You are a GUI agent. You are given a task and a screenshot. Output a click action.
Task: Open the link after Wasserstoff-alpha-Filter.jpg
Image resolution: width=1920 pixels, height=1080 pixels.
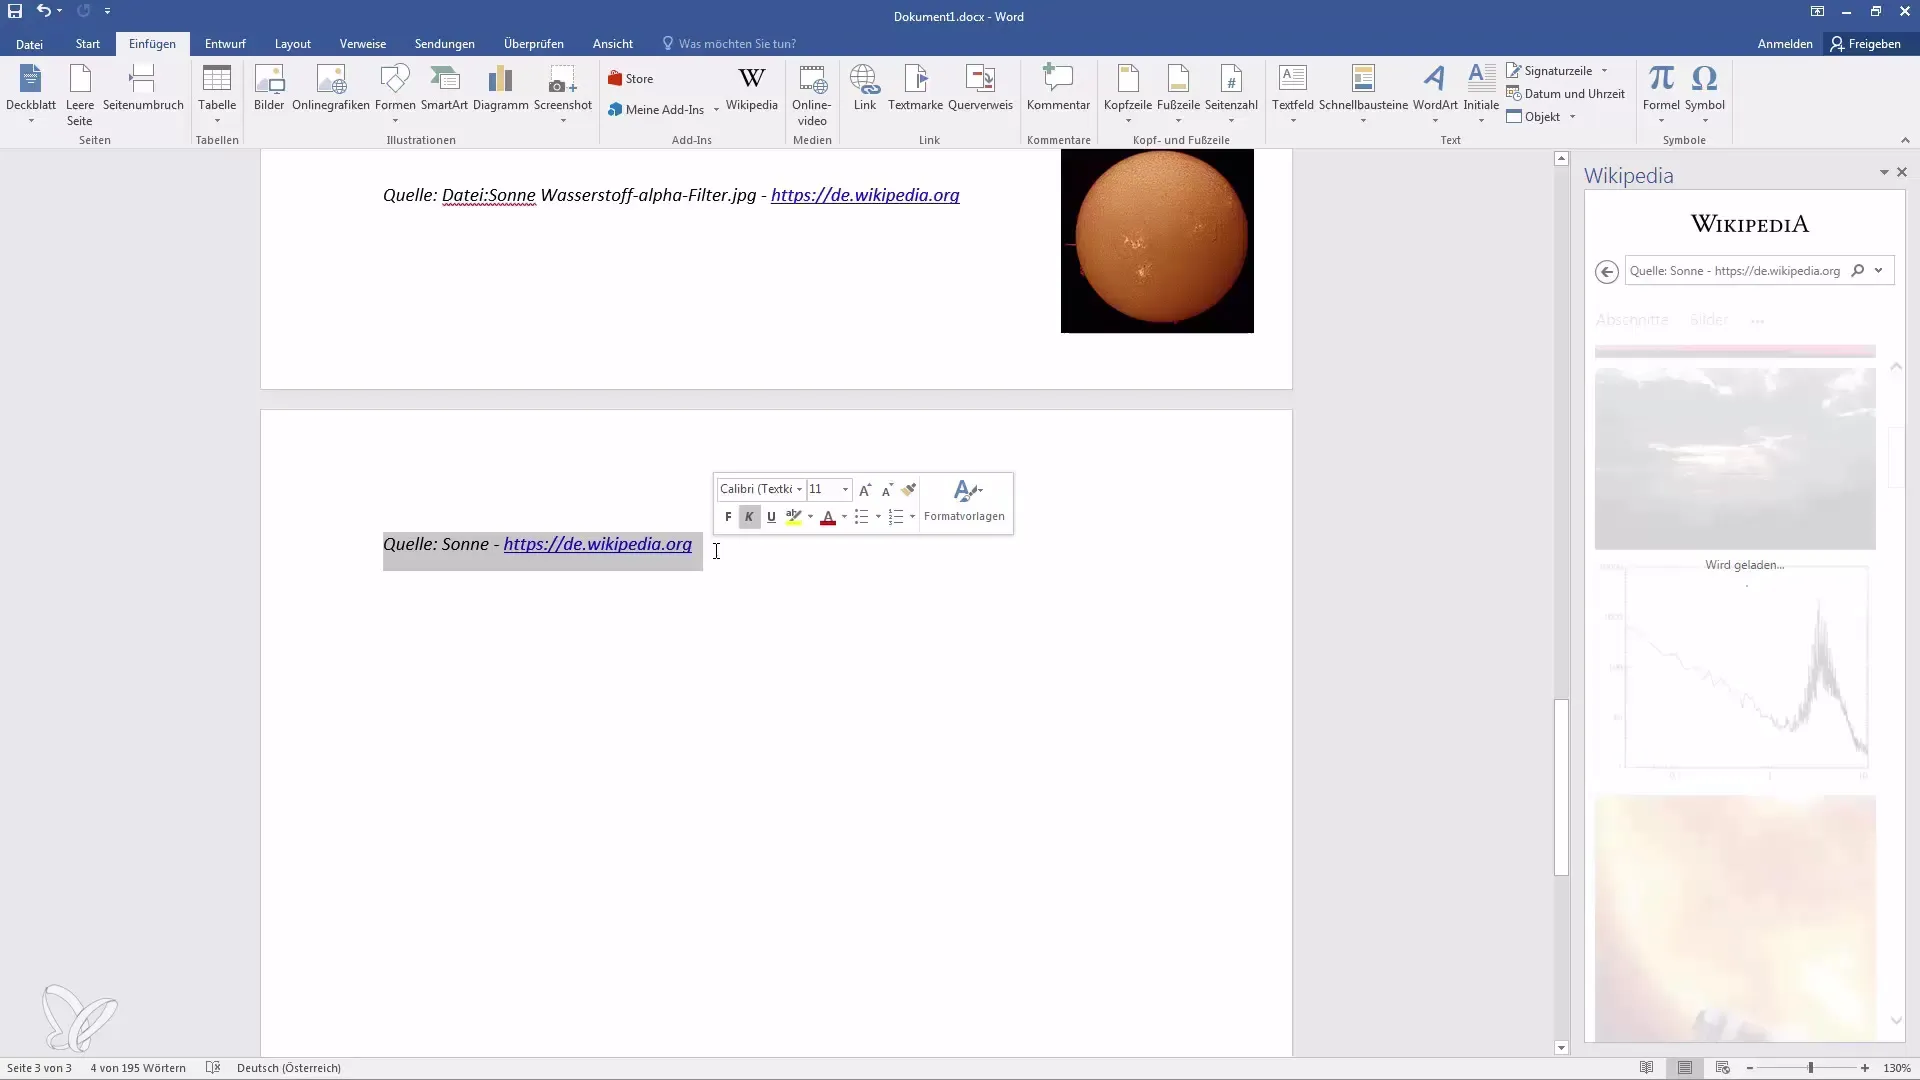click(865, 195)
